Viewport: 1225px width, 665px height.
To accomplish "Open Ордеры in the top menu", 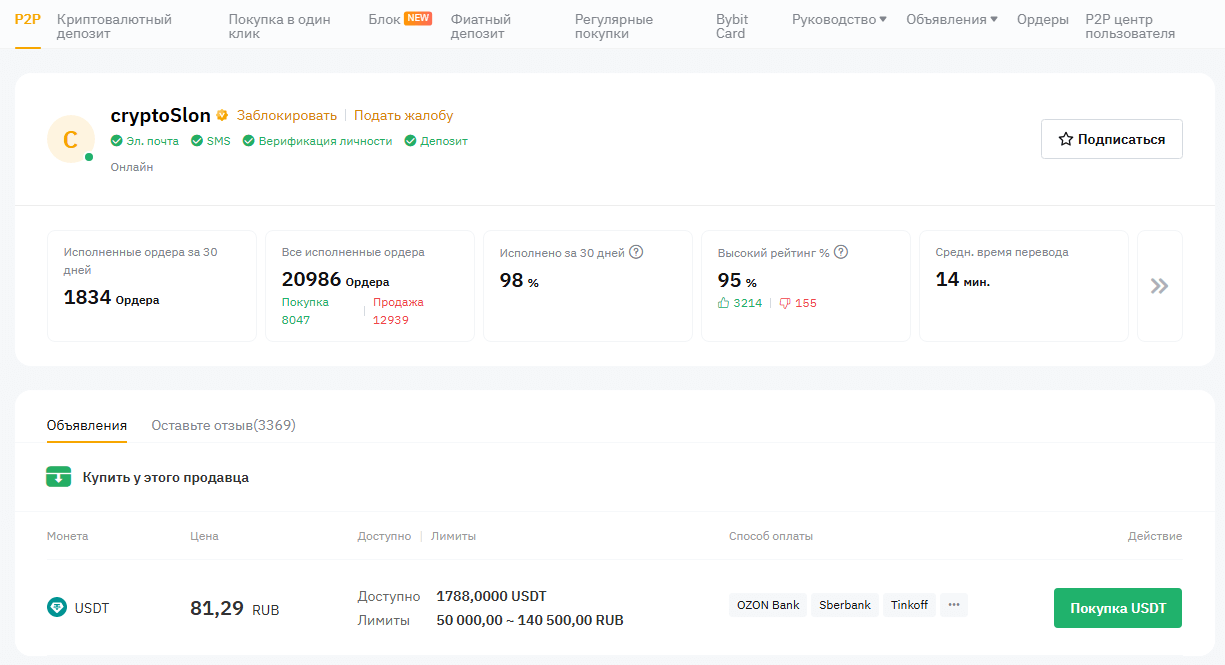I will (x=1042, y=19).
